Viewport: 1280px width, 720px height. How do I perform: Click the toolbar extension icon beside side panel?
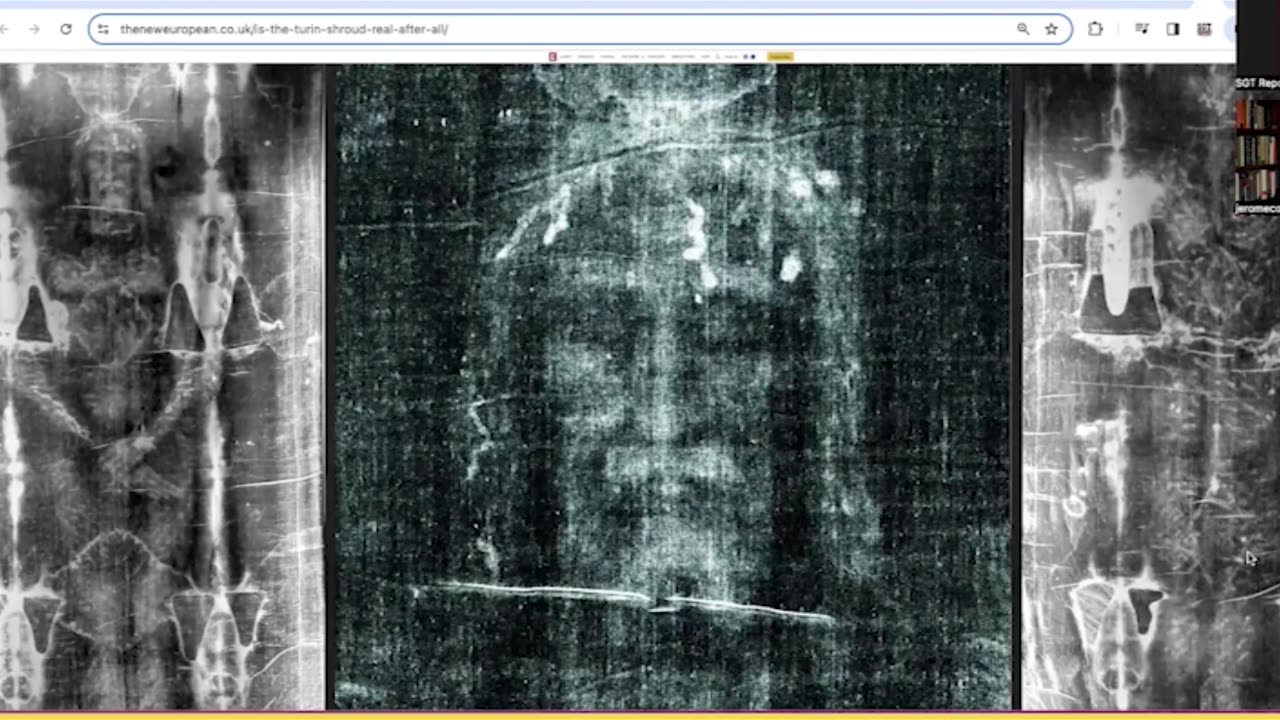pyautogui.click(x=1204, y=29)
